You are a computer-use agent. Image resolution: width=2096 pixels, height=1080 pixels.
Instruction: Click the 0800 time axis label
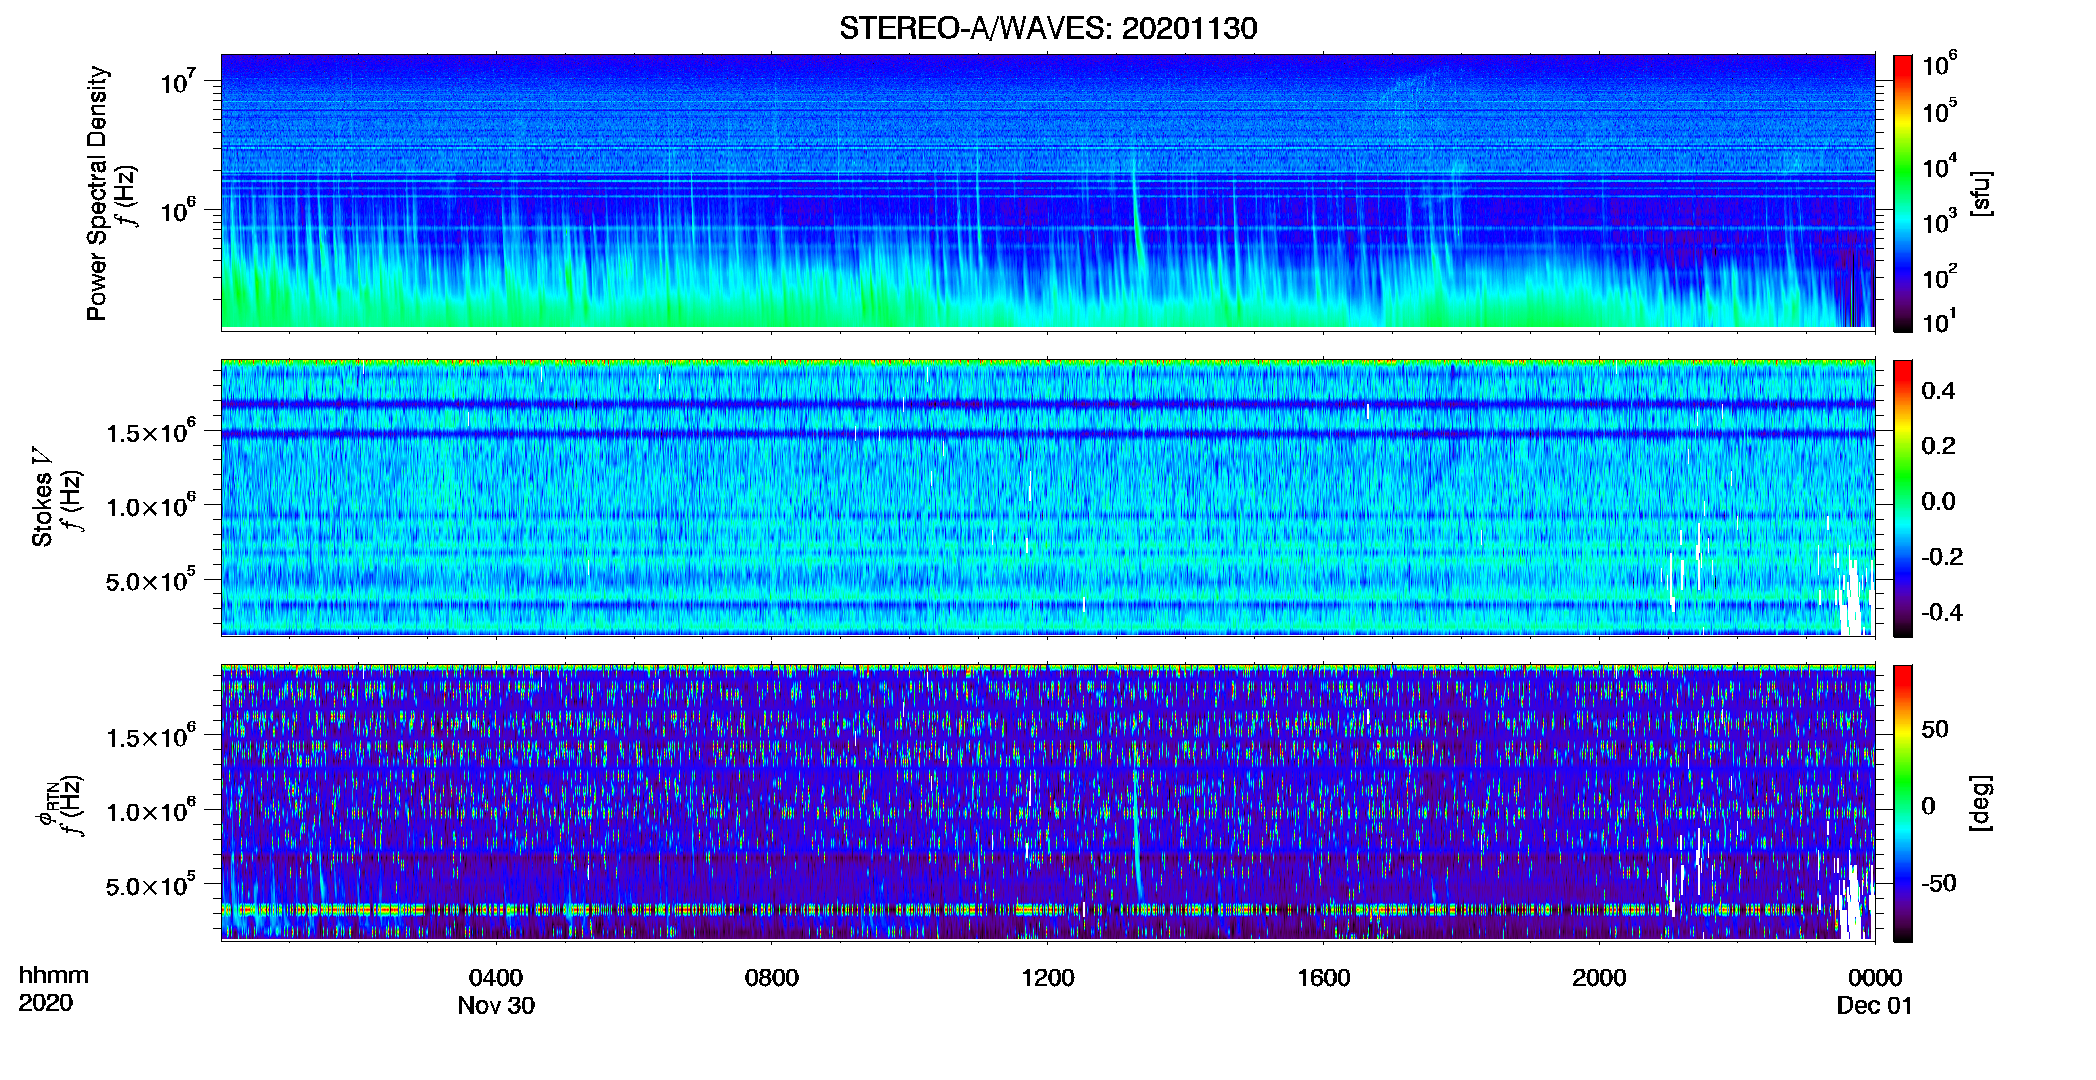[x=772, y=977]
